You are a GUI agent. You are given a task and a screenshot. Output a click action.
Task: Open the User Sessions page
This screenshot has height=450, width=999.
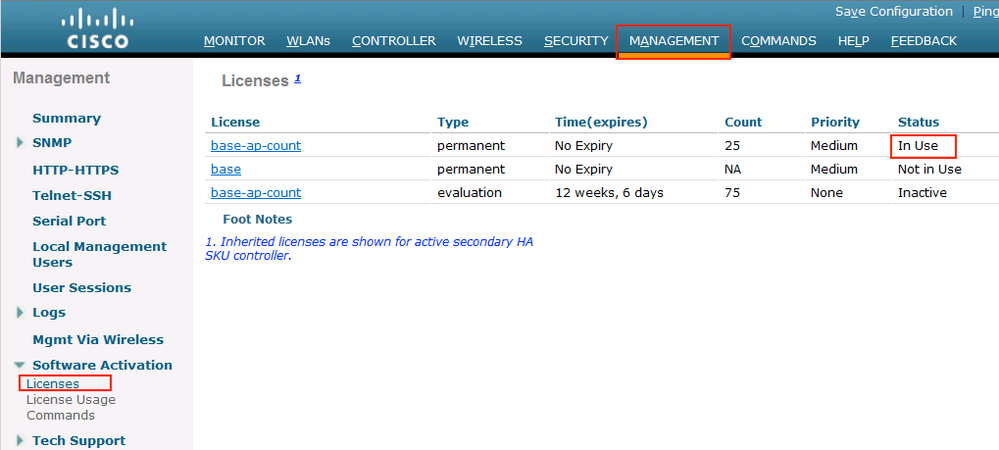(x=82, y=287)
